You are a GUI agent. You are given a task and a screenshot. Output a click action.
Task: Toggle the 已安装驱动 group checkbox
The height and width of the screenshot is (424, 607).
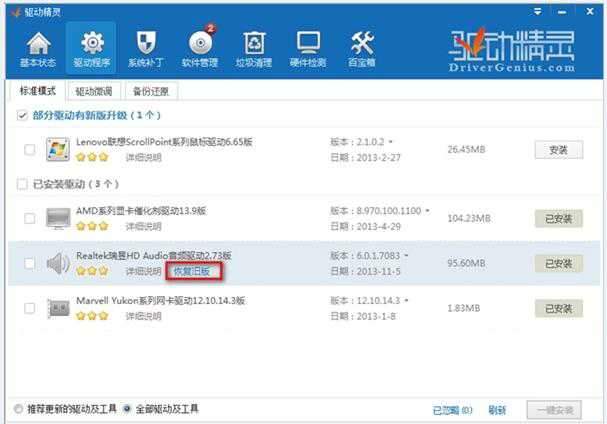pos(22,184)
